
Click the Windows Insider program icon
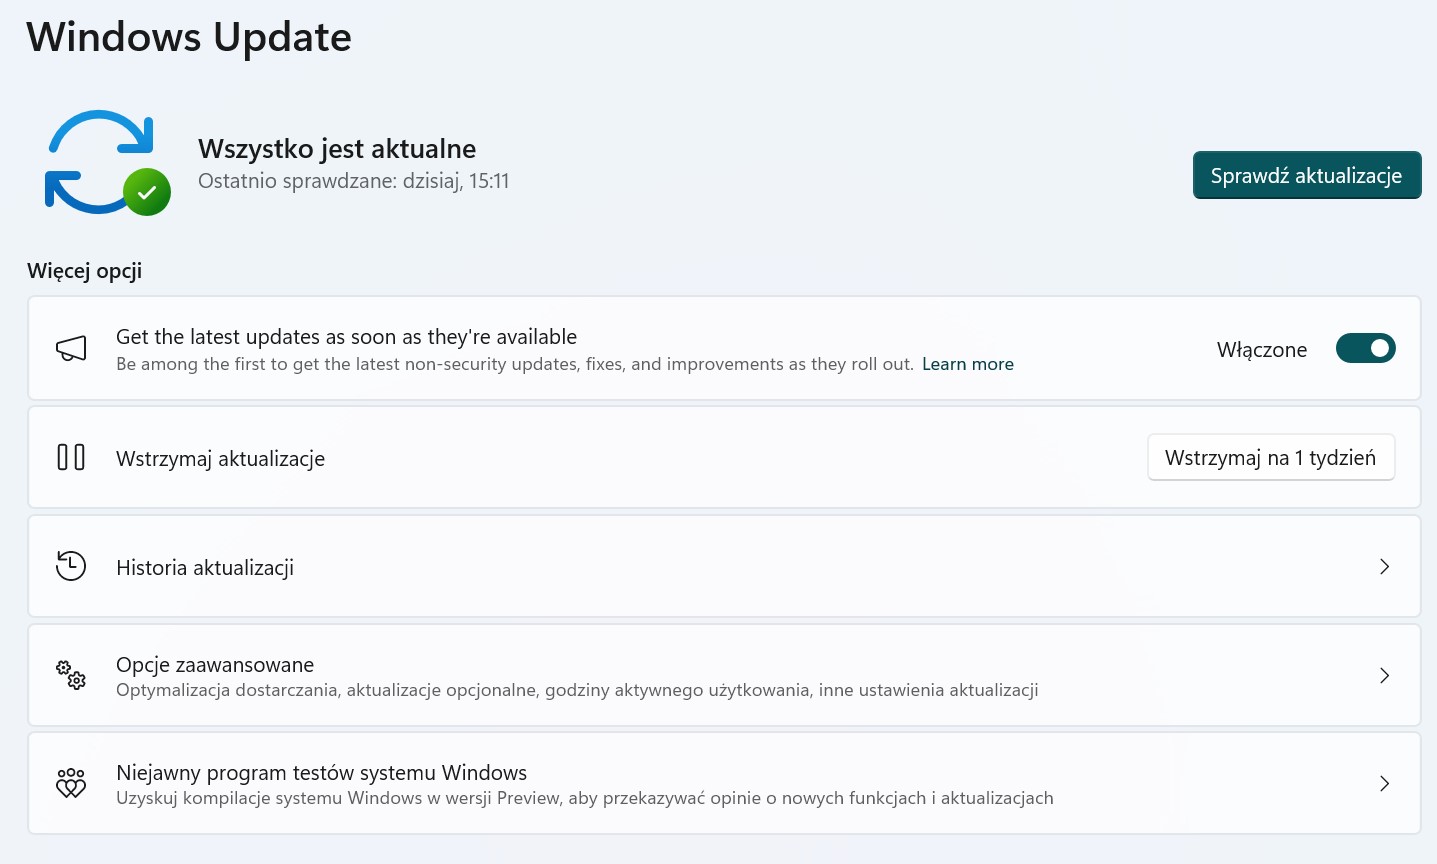coord(70,783)
